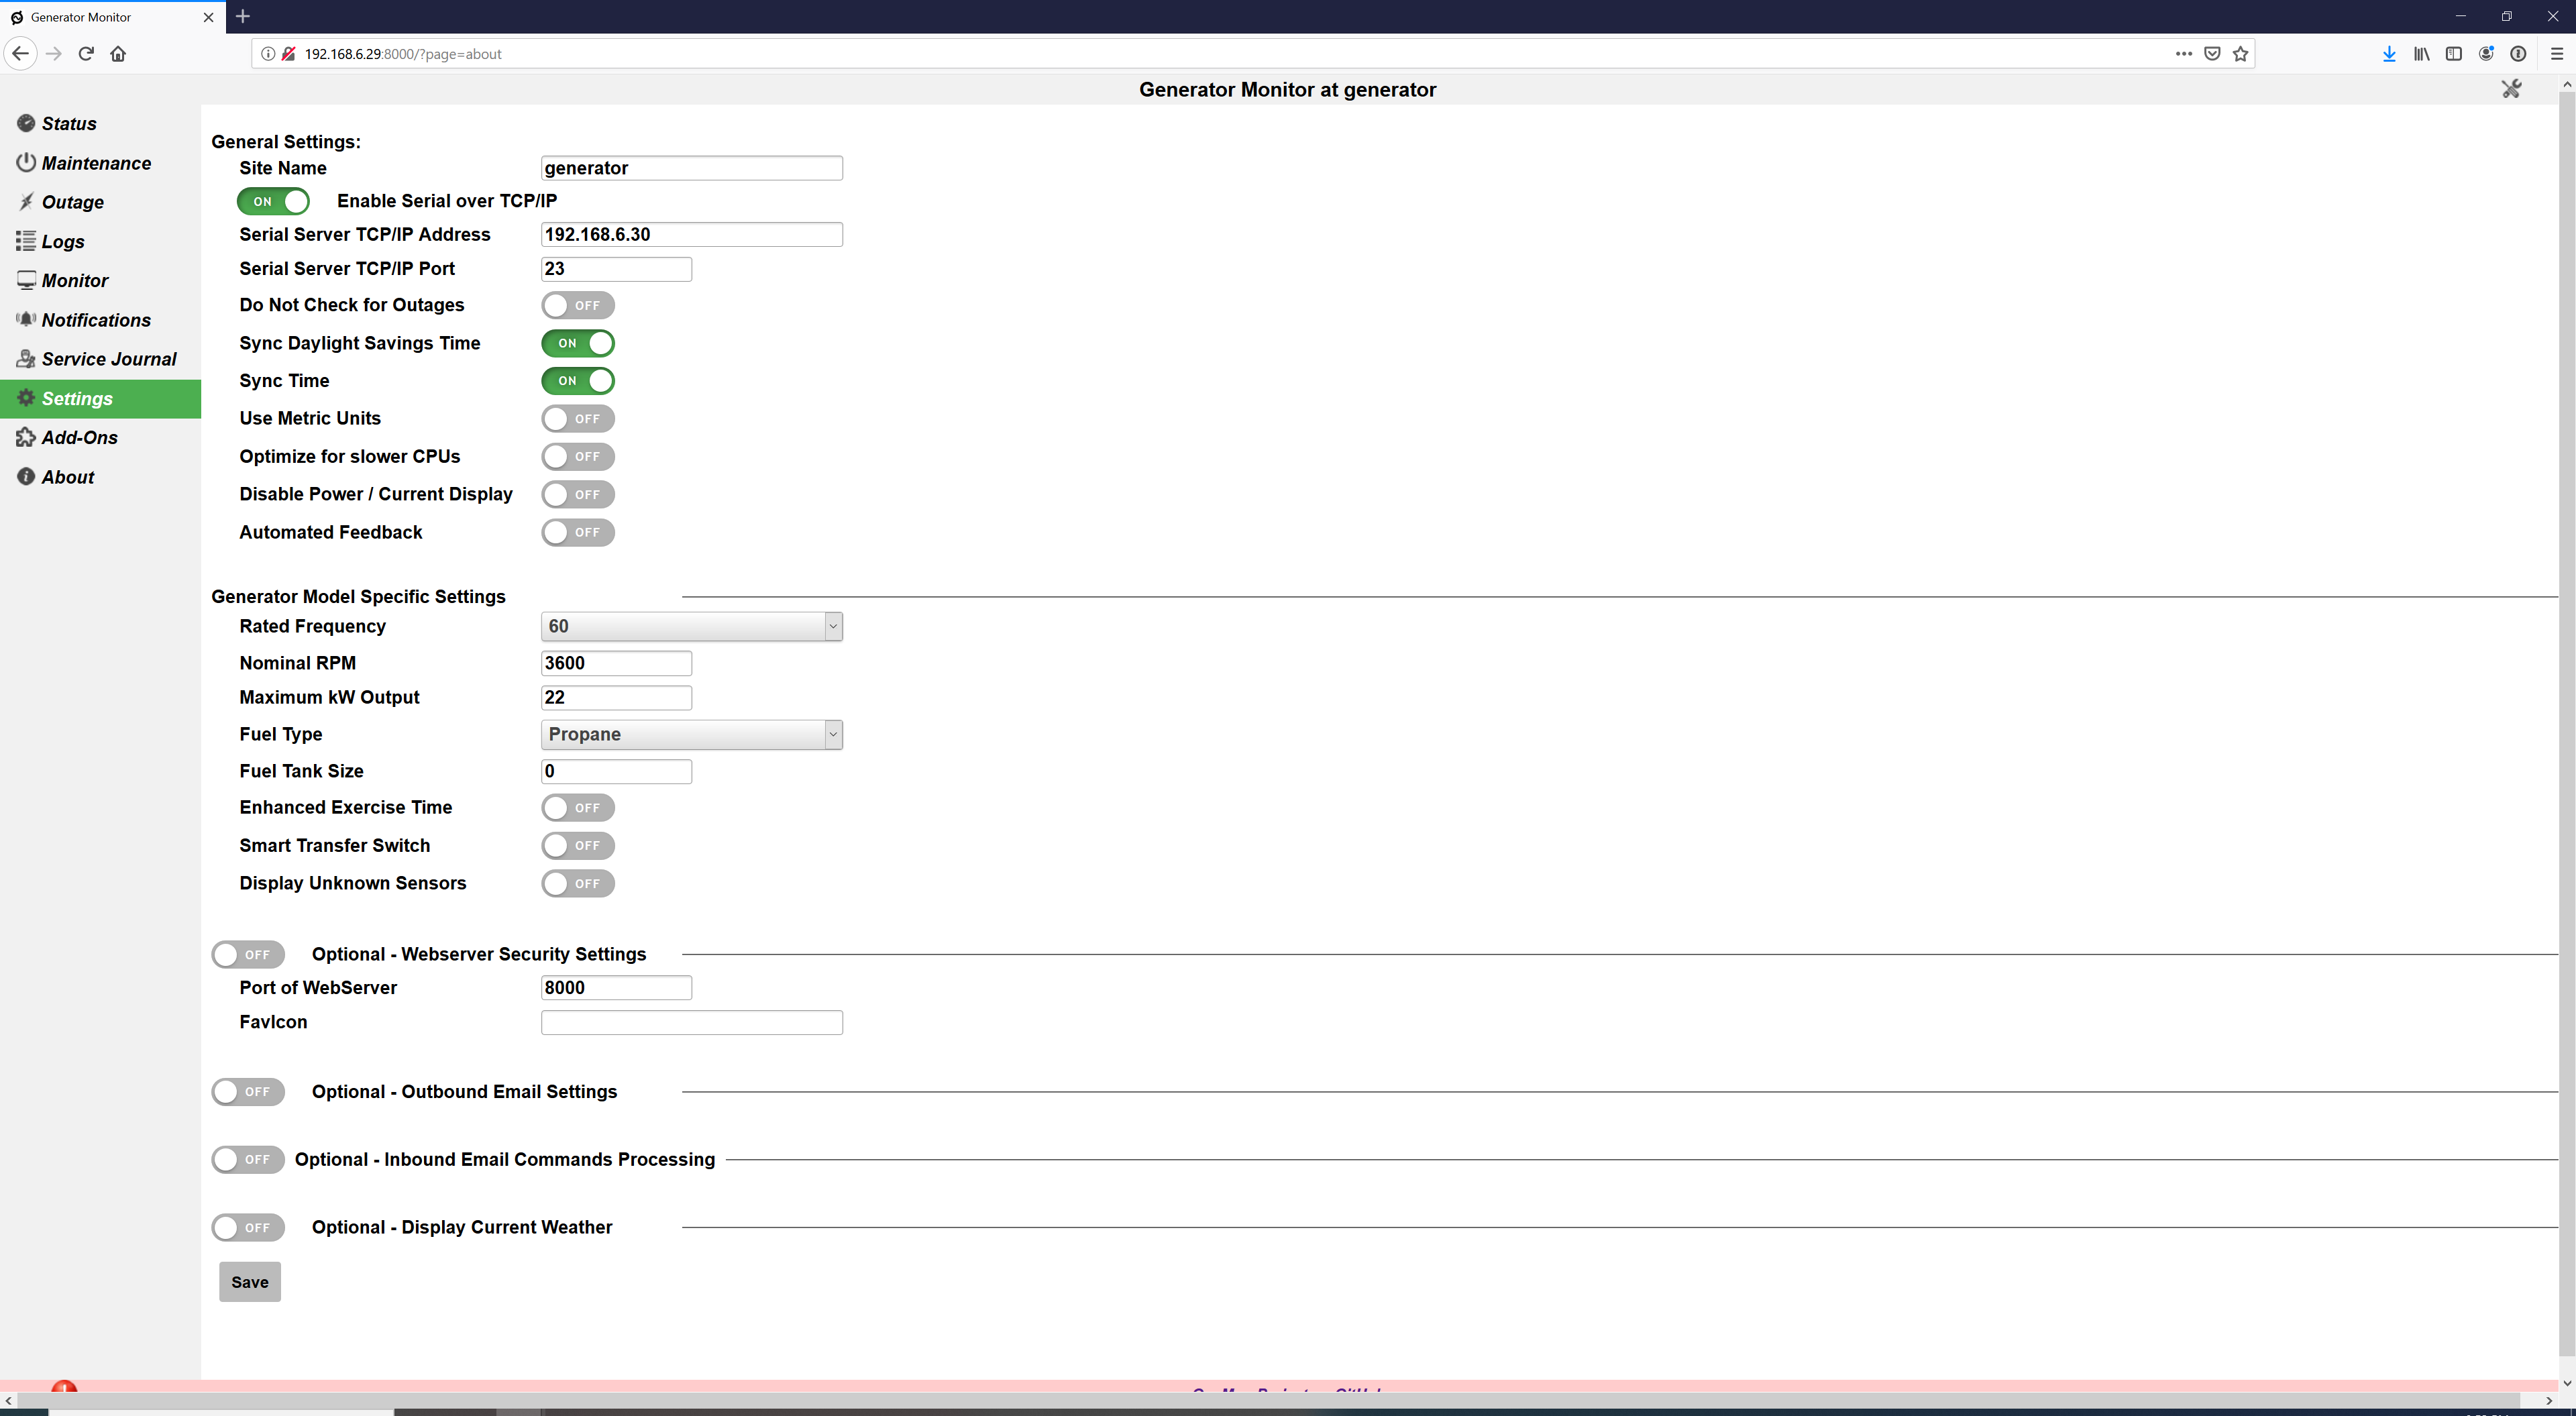
Task: Open the Pocket save icon
Action: (2212, 54)
